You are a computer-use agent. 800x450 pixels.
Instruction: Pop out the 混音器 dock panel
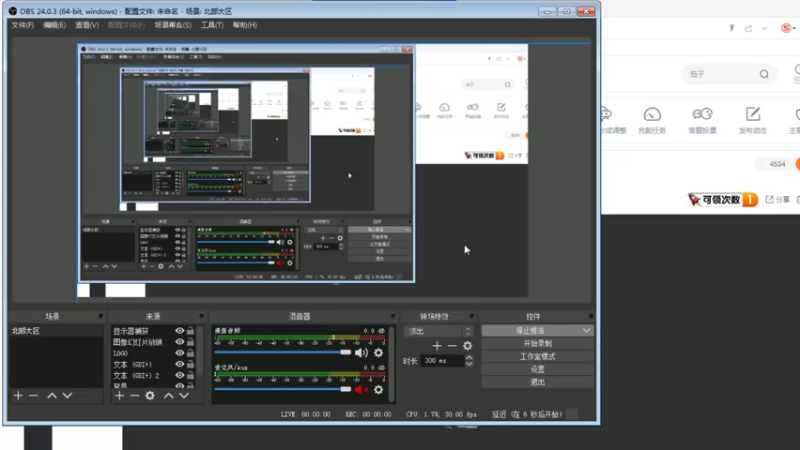coord(393,316)
